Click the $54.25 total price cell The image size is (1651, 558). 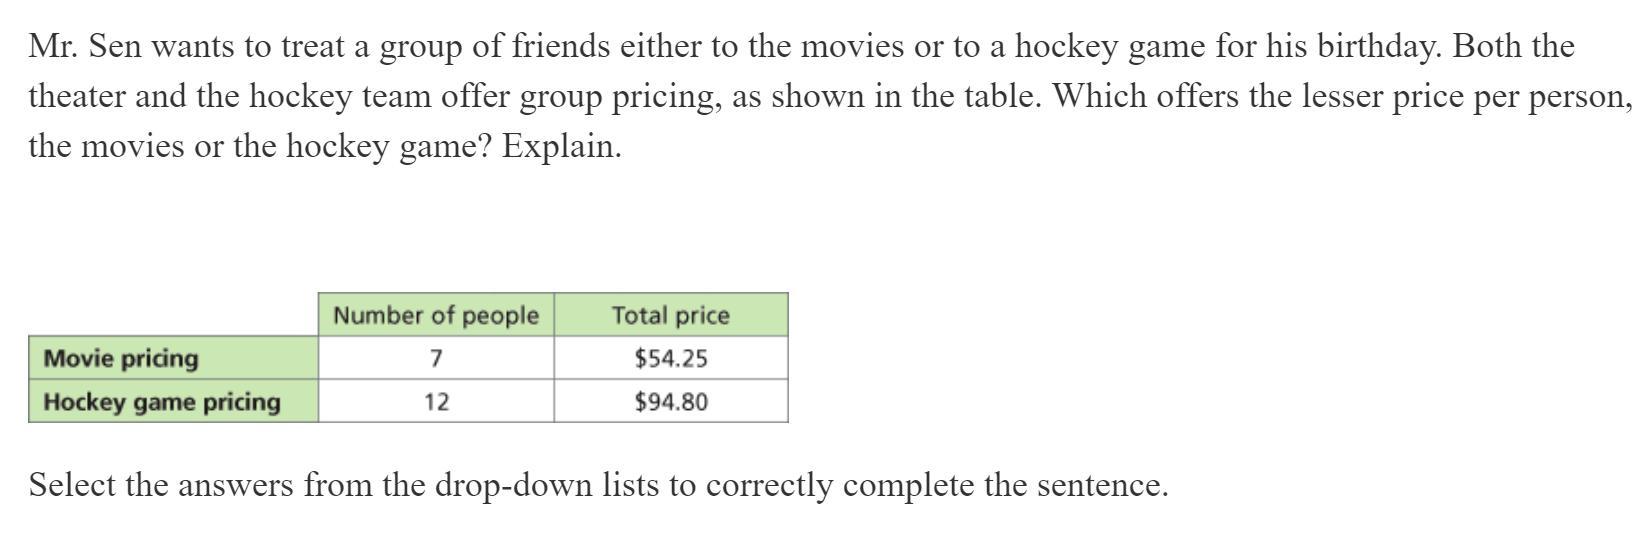670,358
